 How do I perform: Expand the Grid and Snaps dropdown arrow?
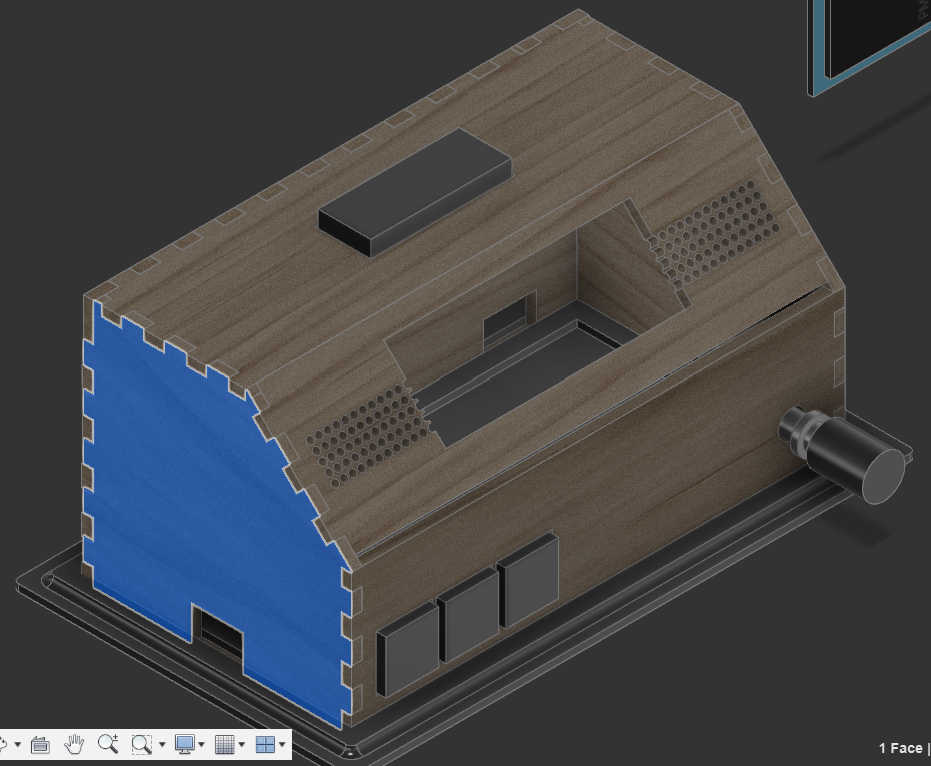click(242, 745)
